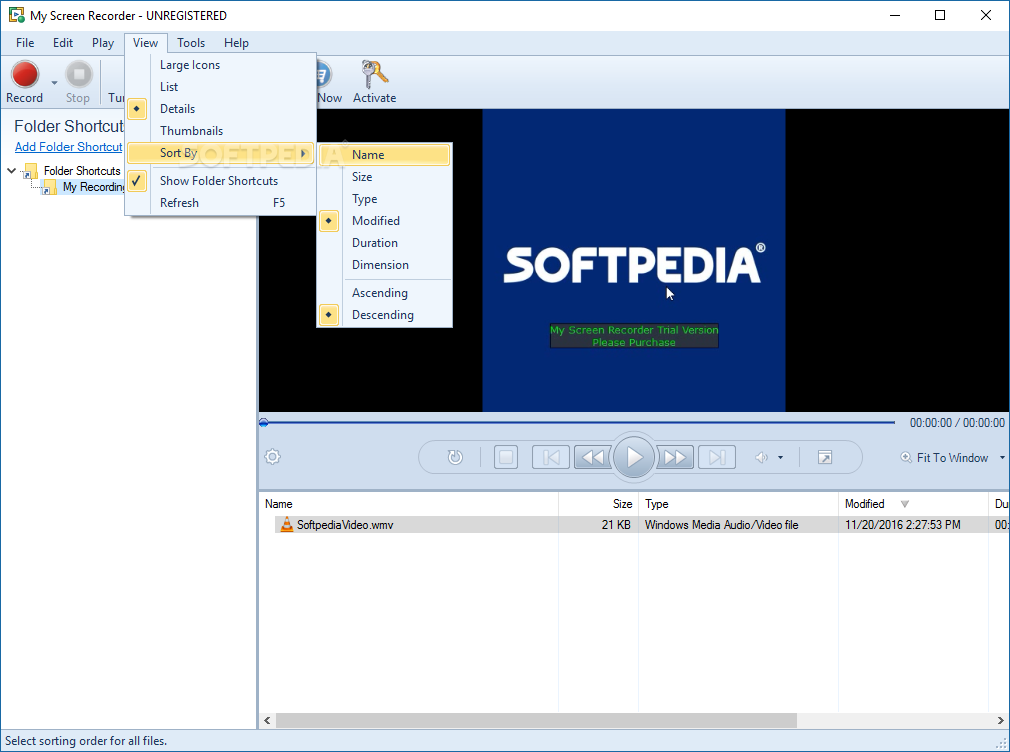
Task: Click the Folder Shortcuts tree label
Action: (82, 171)
